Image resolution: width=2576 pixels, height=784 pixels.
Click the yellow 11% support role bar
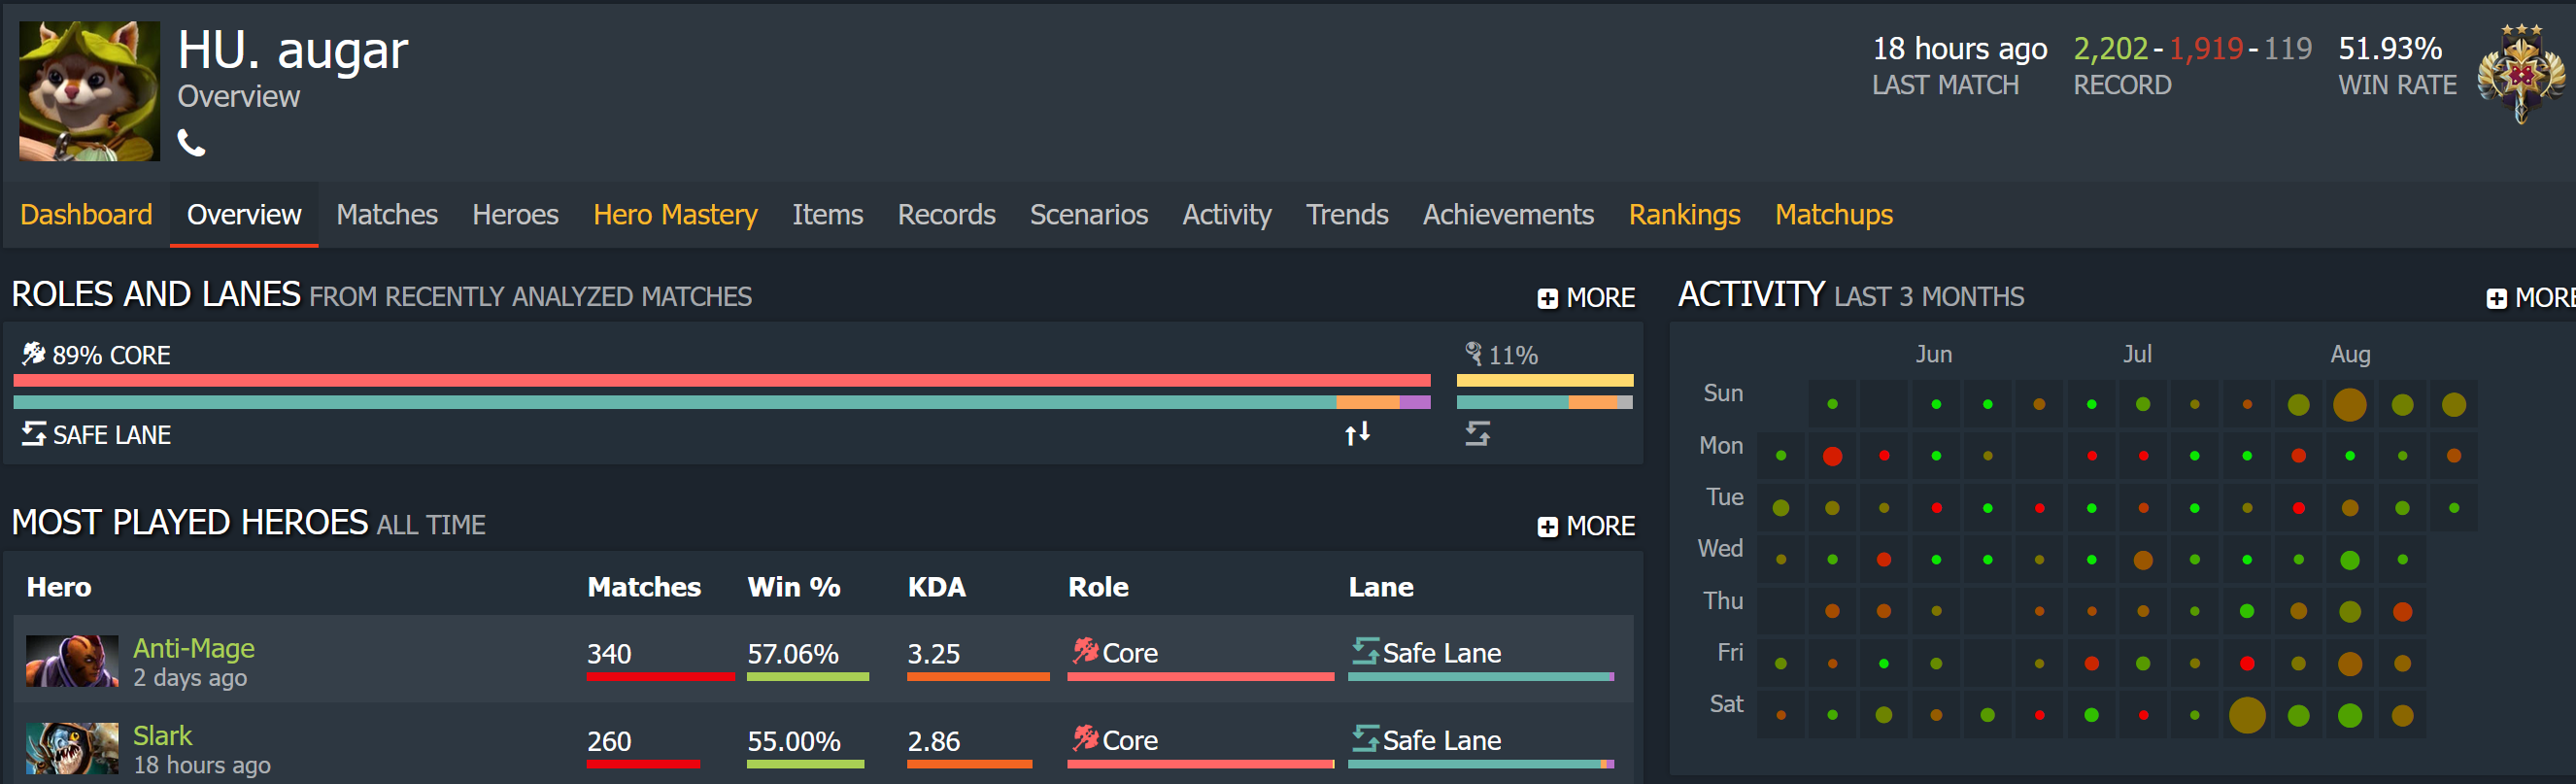coord(1545,380)
